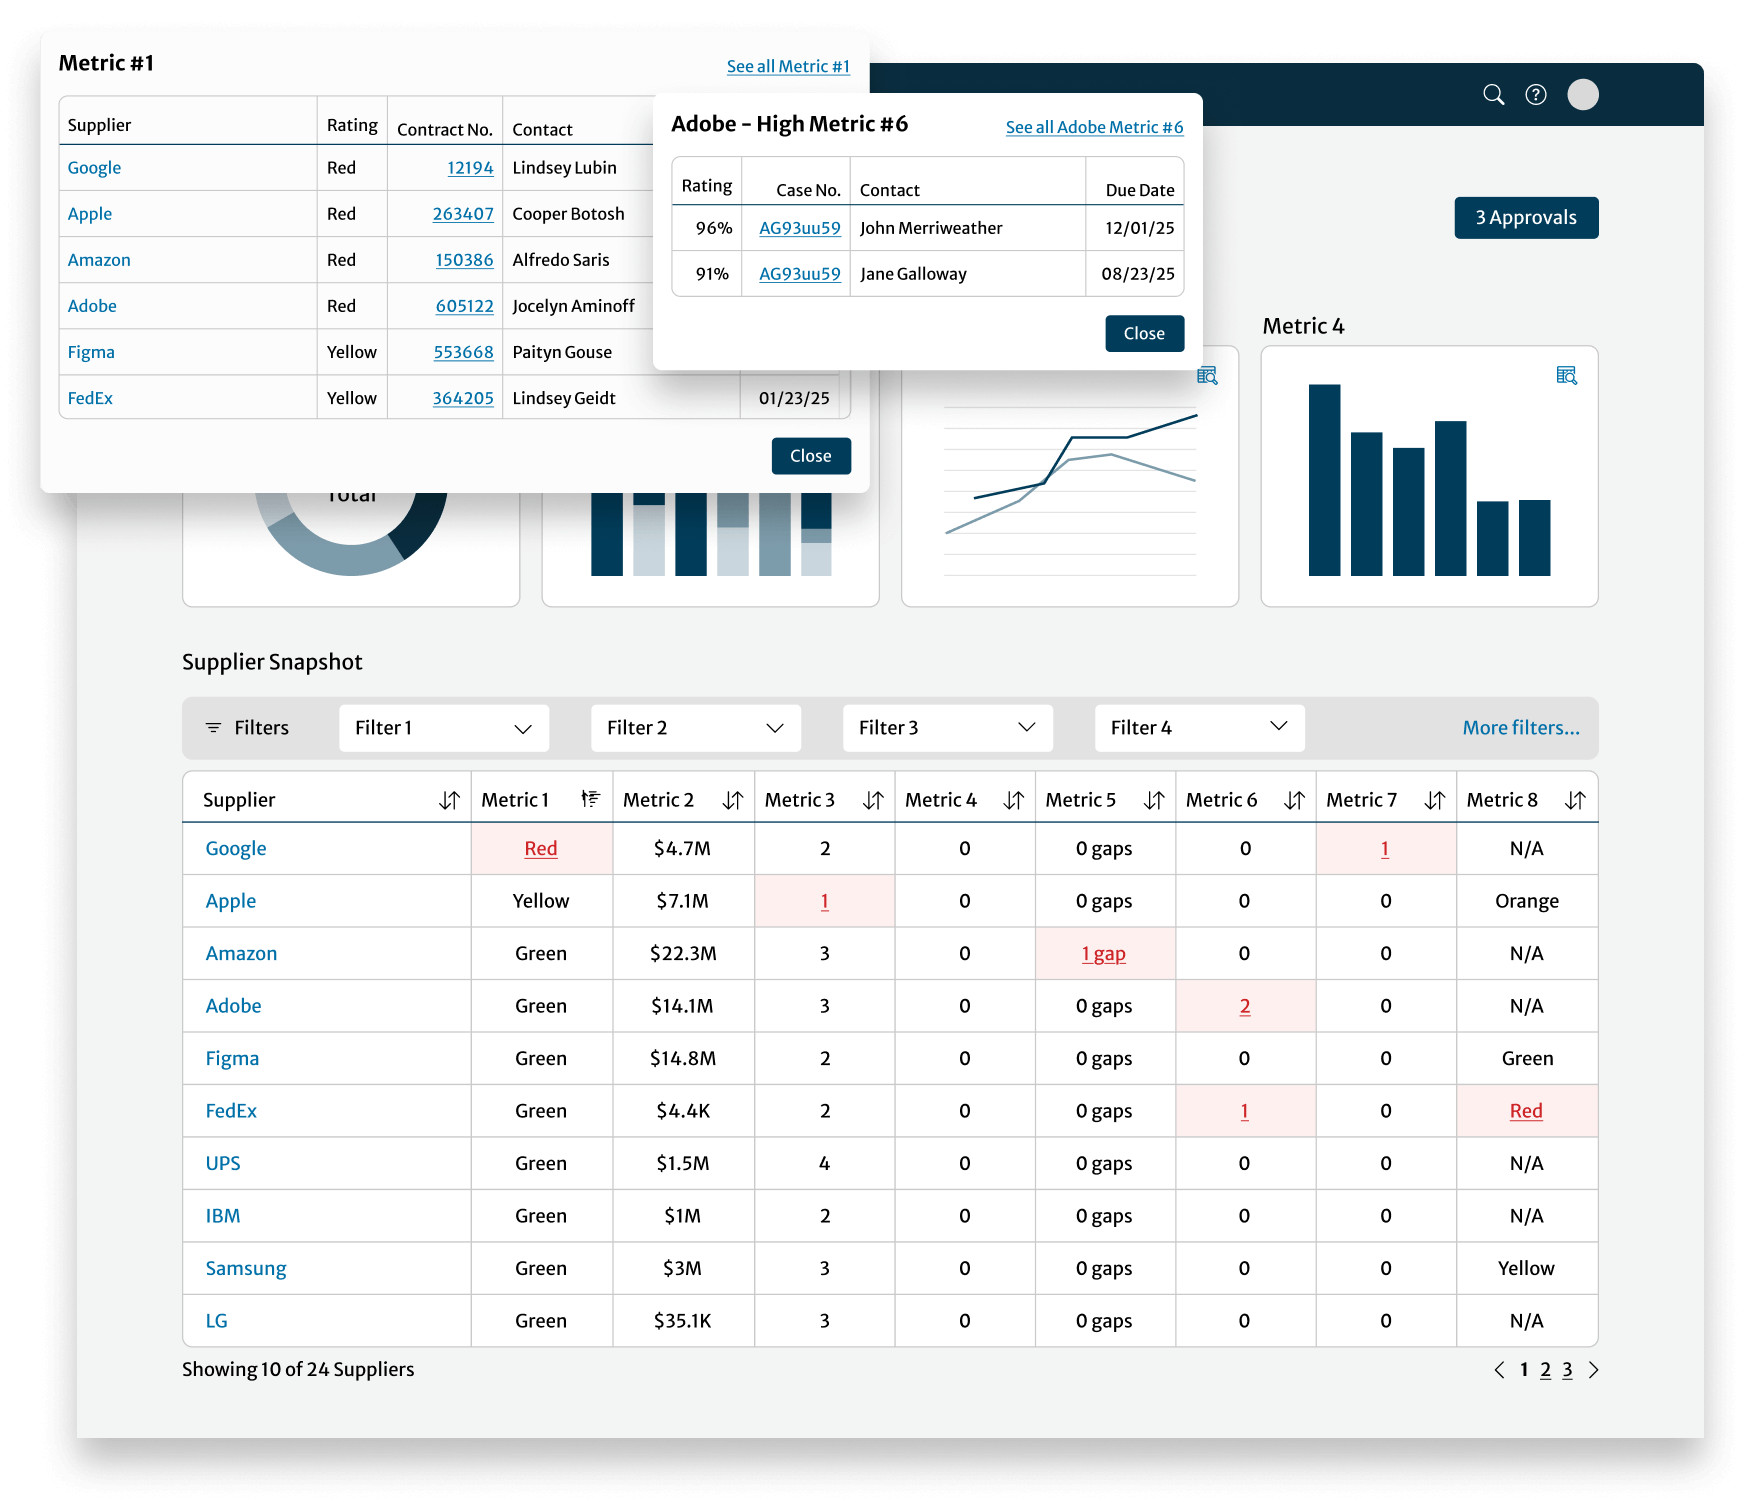1744x1502 pixels.
Task: Toggle the Metric 1 column sort icon
Action: [x=590, y=799]
